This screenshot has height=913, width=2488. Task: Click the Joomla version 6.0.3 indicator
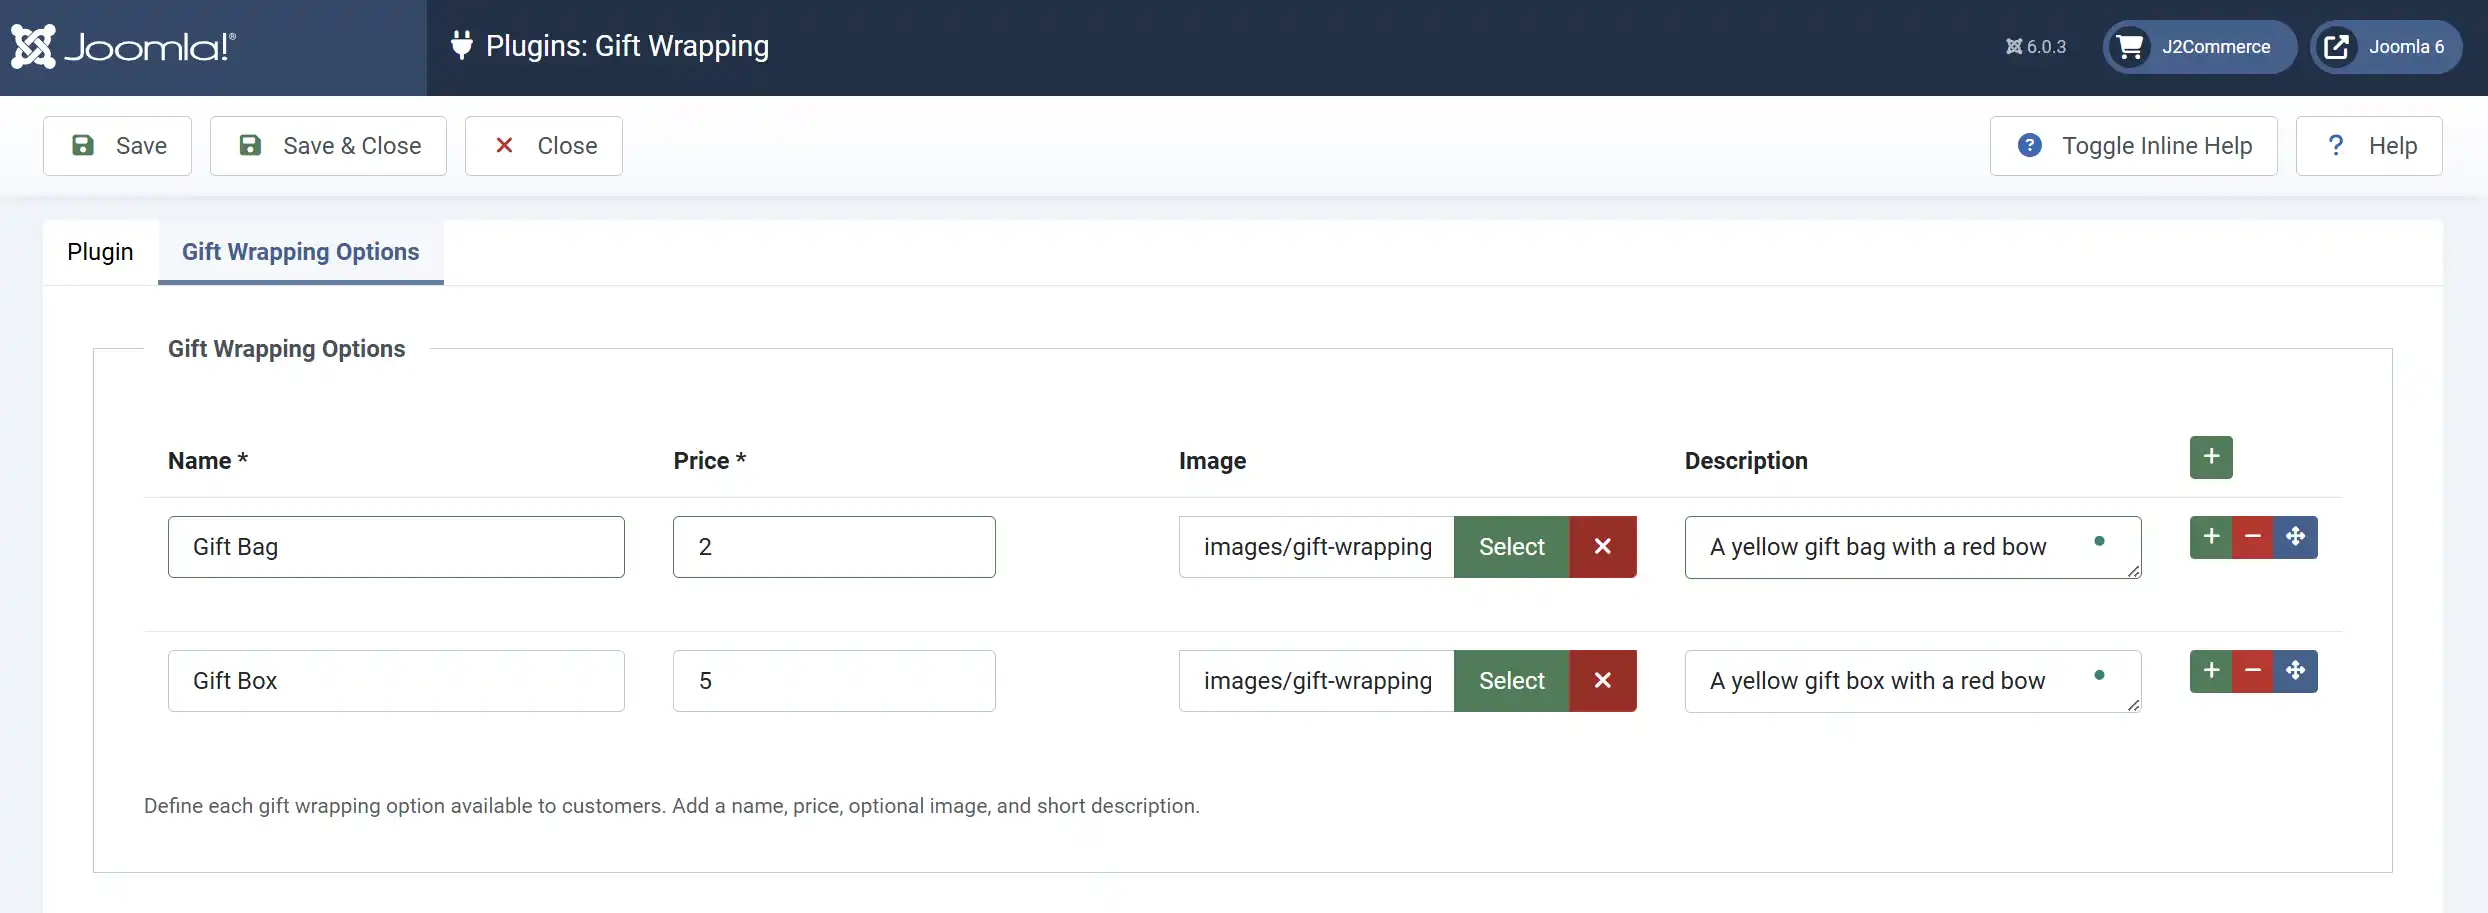(2035, 47)
